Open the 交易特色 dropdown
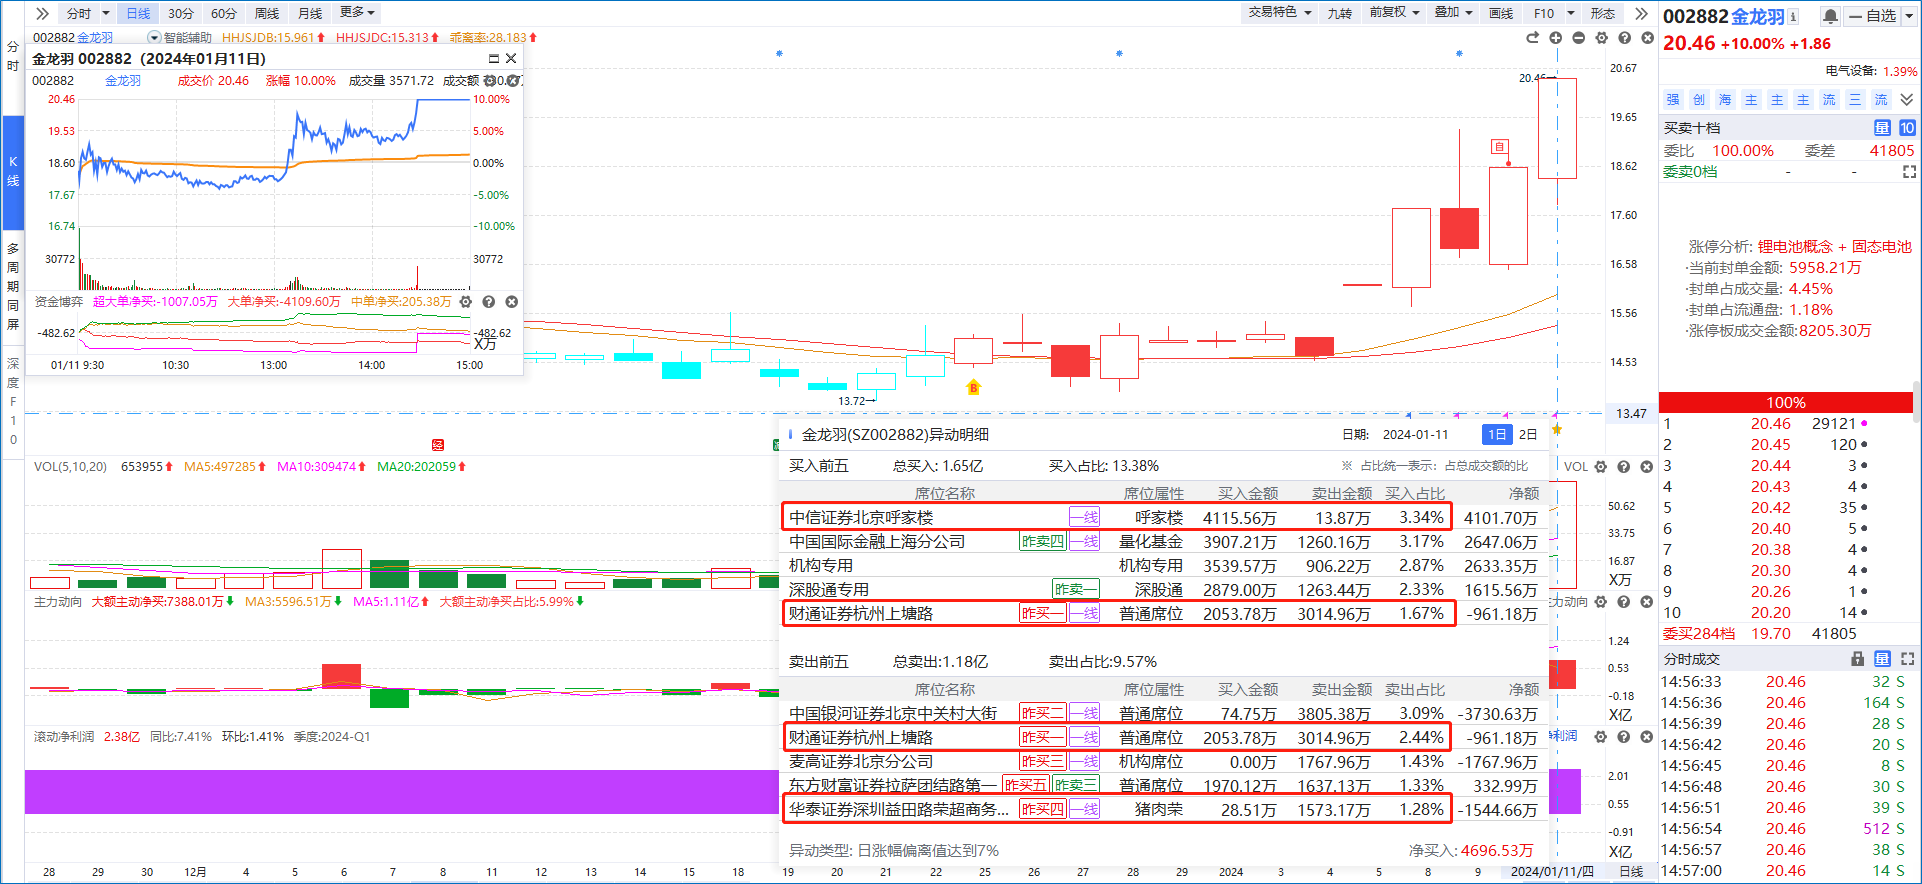Screen dimensions: 1922x884 (x=1280, y=12)
